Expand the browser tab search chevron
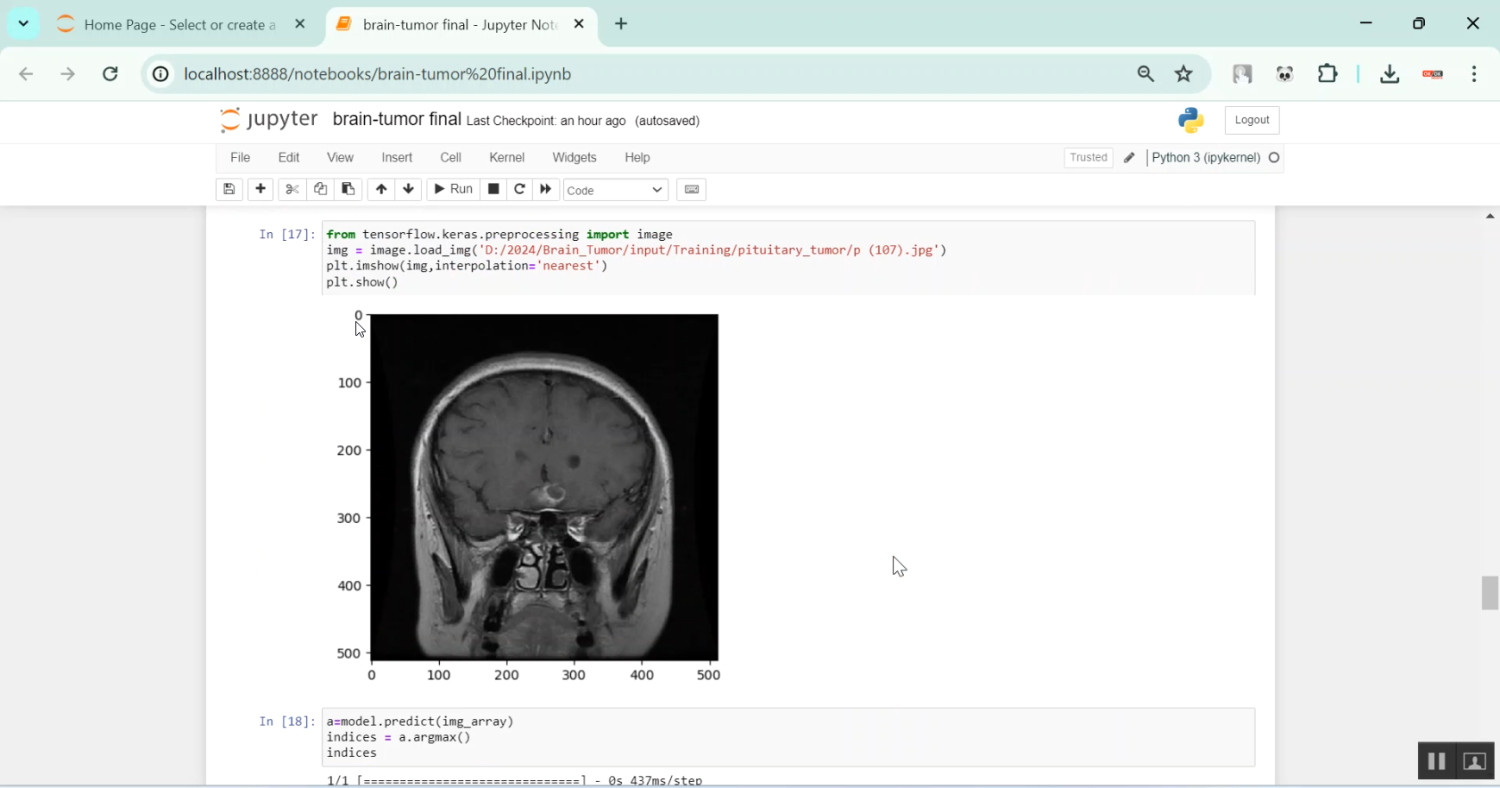 tap(23, 23)
